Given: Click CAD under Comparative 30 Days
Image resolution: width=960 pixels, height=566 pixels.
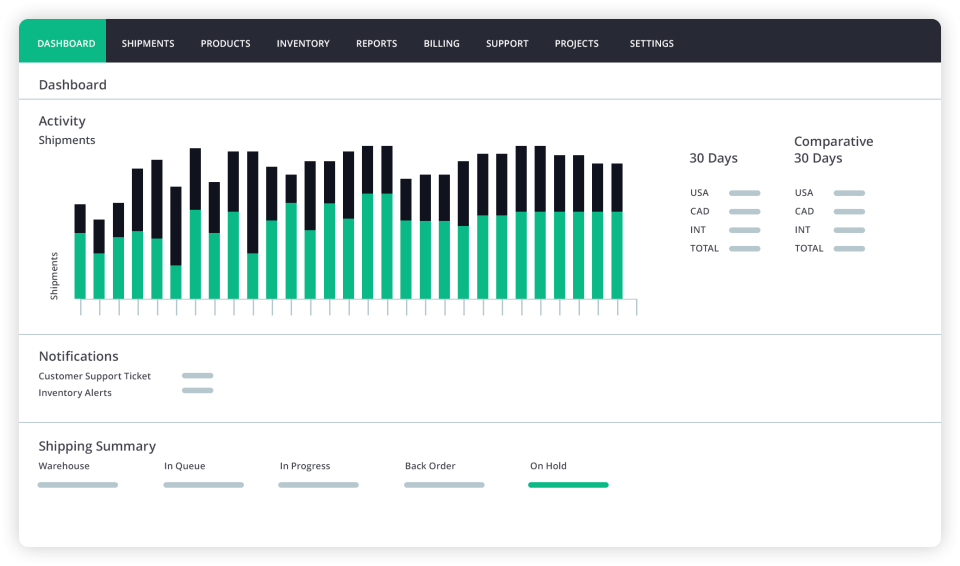Looking at the screenshot, I should [x=804, y=211].
